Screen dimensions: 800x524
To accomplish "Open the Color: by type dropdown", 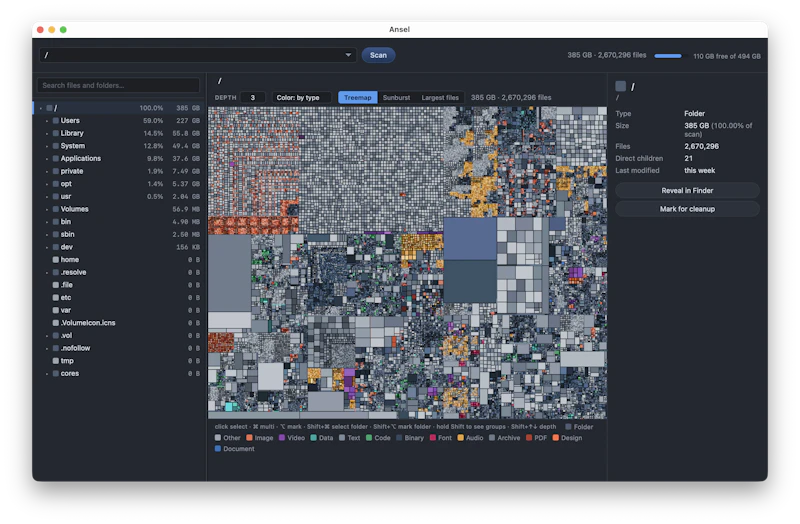I will 301,97.
